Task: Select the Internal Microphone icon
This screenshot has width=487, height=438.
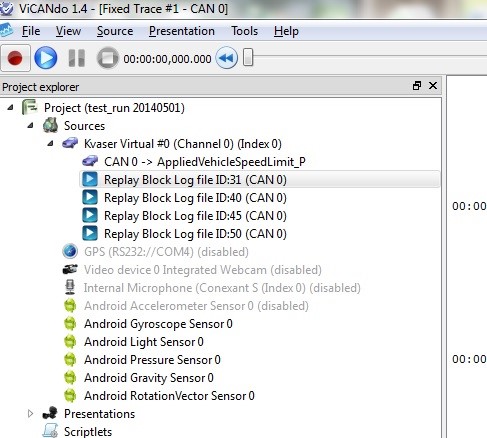Action: coord(70,287)
